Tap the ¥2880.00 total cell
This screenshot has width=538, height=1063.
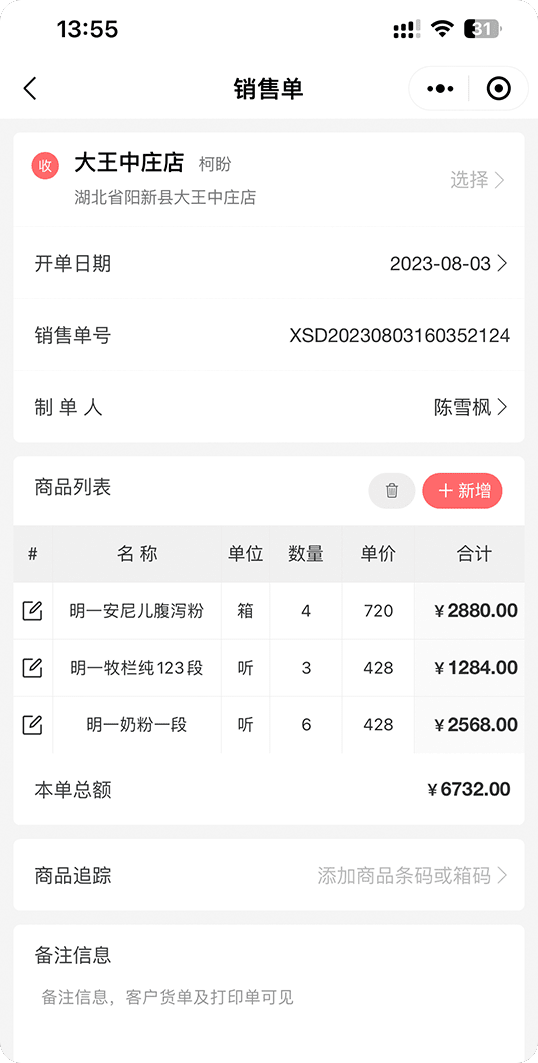coord(476,611)
